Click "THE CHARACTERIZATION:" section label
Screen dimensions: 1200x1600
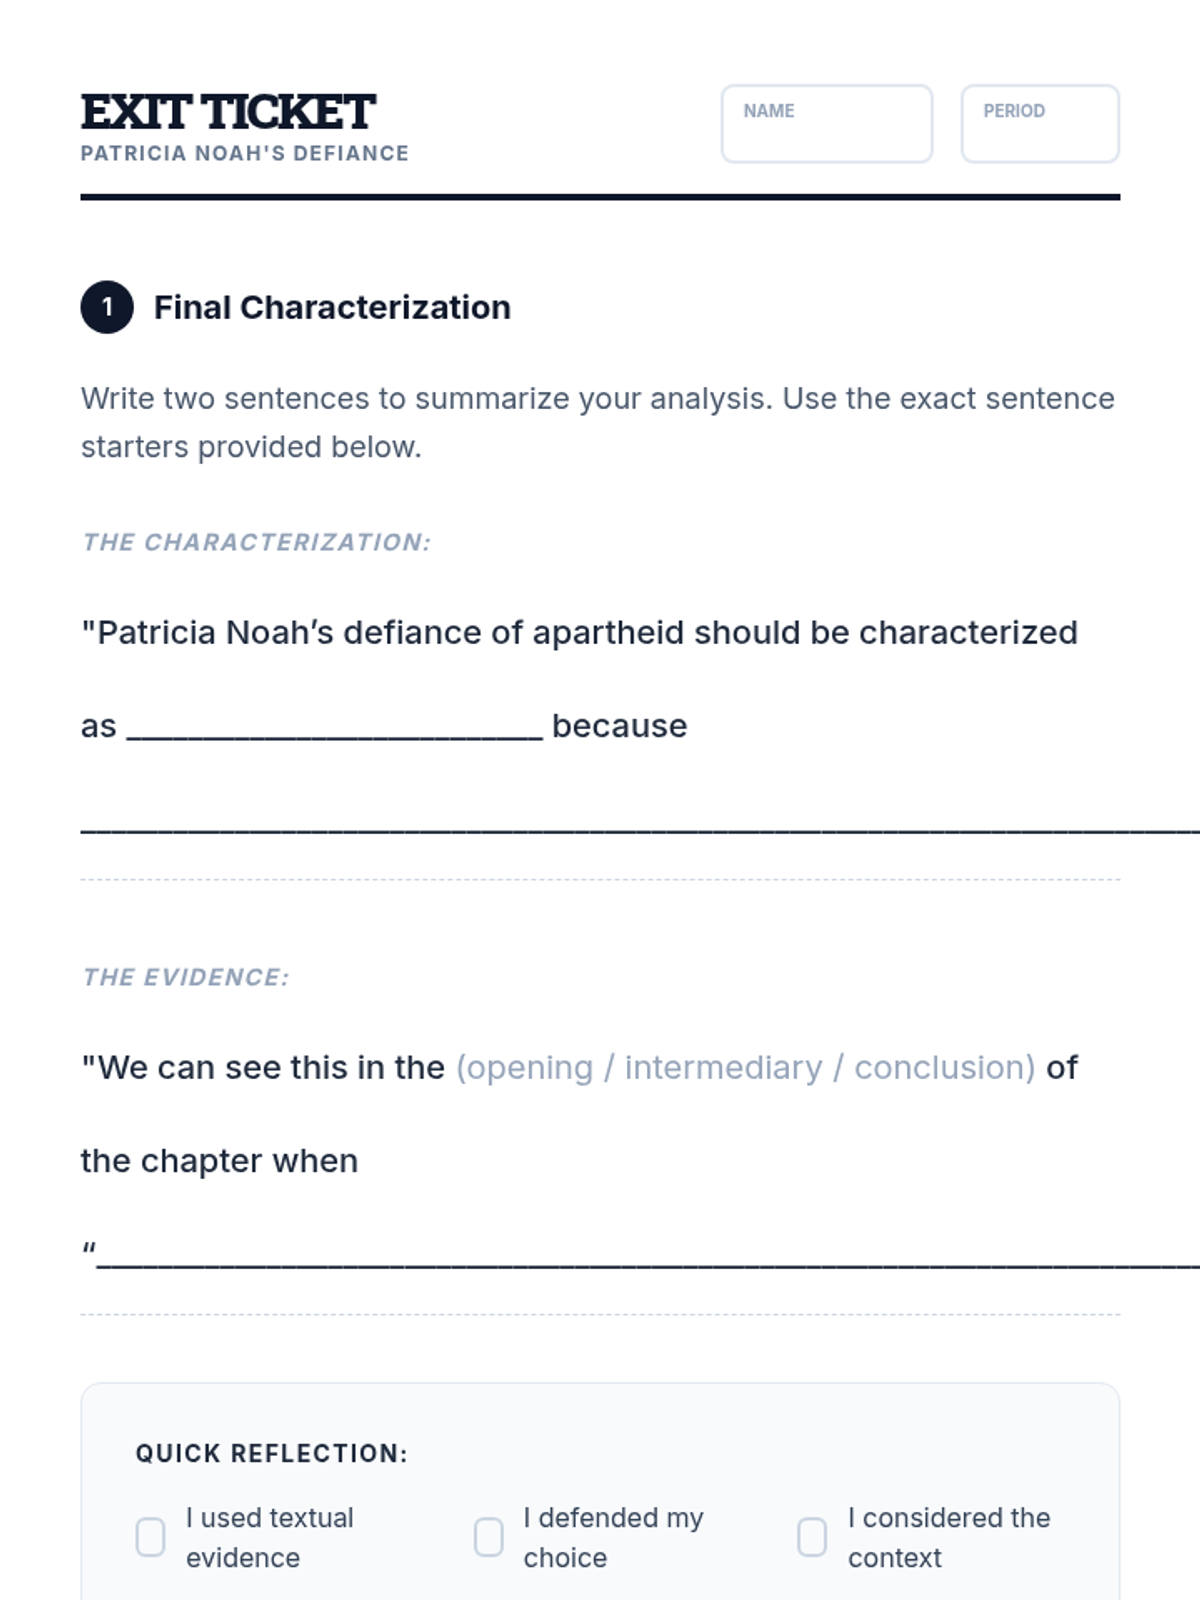(256, 542)
